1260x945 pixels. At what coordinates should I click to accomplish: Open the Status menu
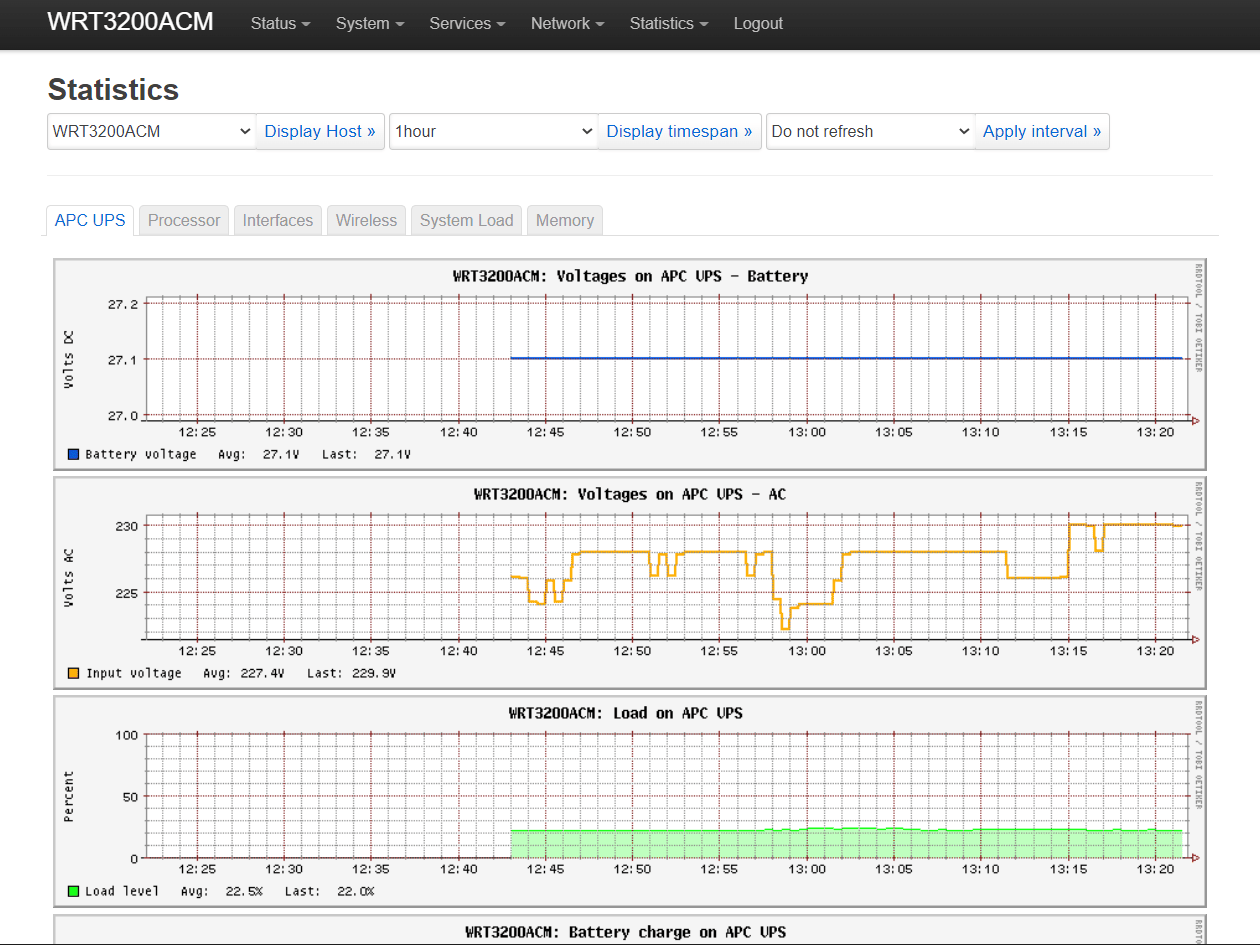[x=280, y=23]
